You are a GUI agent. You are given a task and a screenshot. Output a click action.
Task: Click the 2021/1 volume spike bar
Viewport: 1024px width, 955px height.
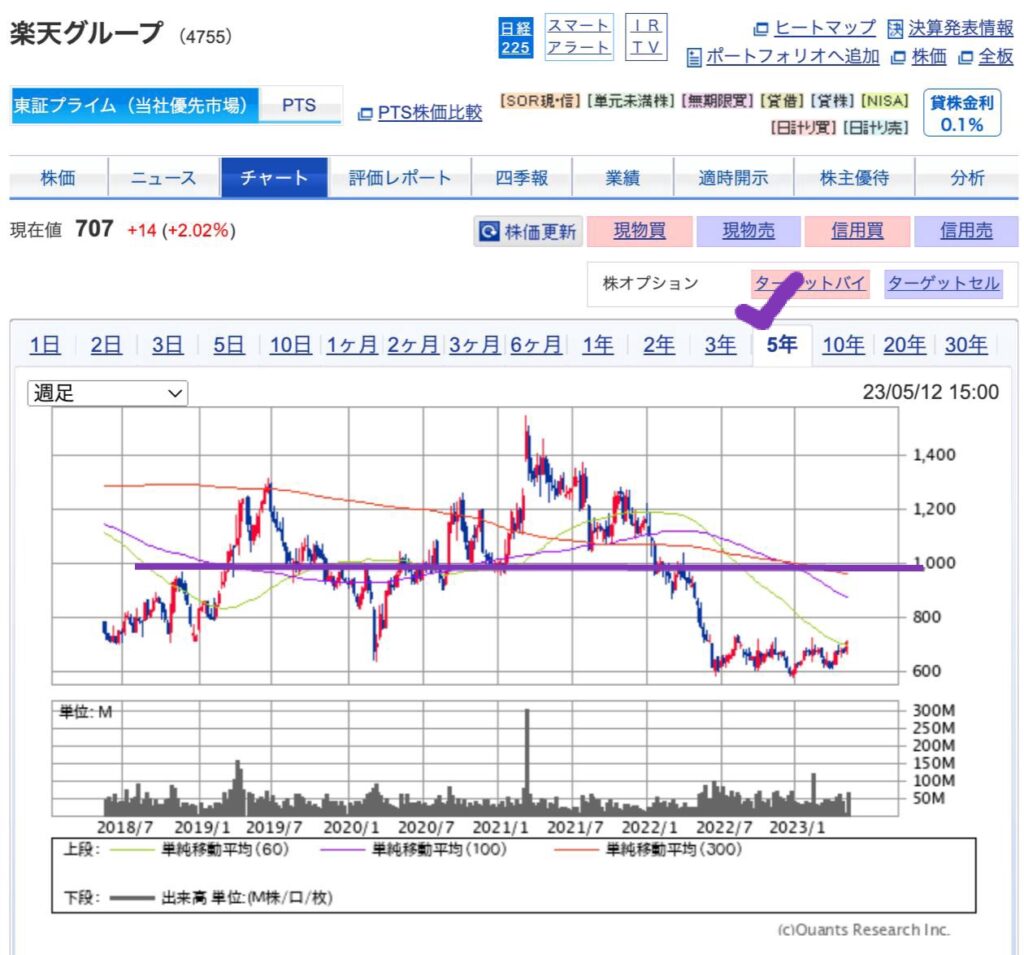[527, 761]
